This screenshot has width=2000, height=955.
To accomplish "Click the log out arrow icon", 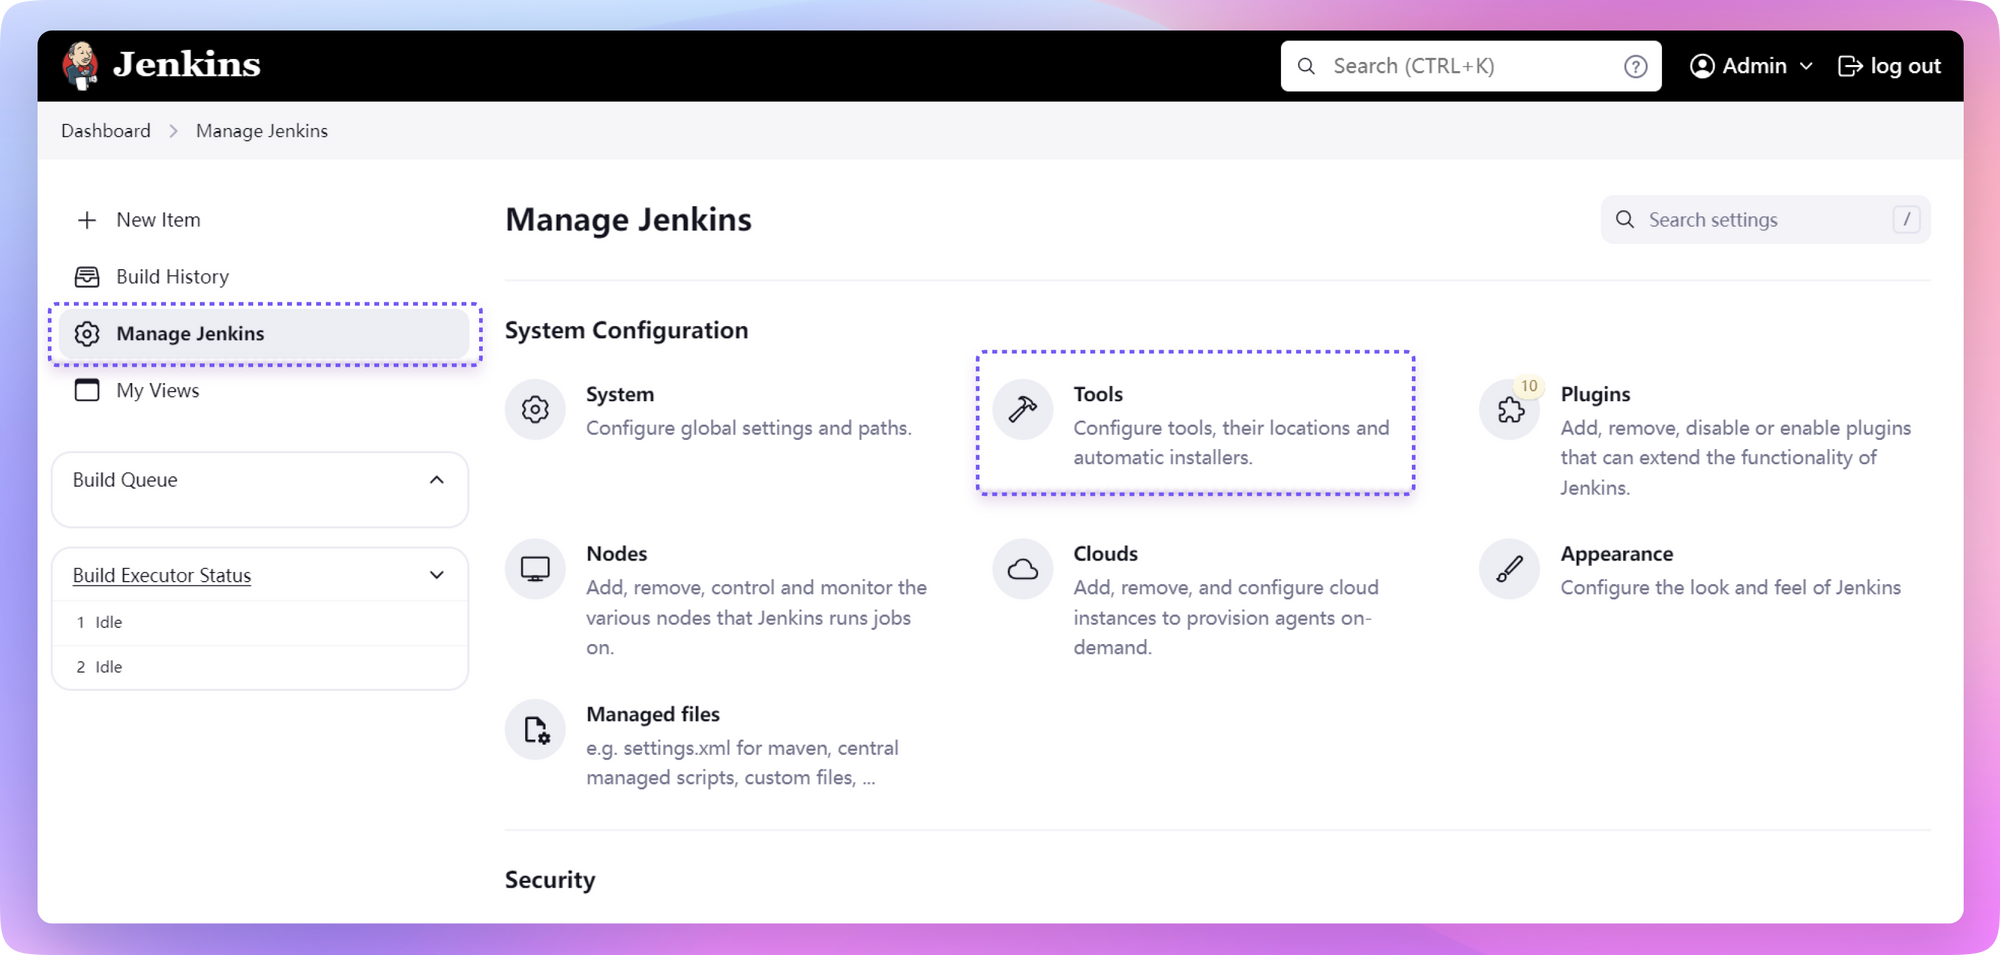I will click(1850, 66).
